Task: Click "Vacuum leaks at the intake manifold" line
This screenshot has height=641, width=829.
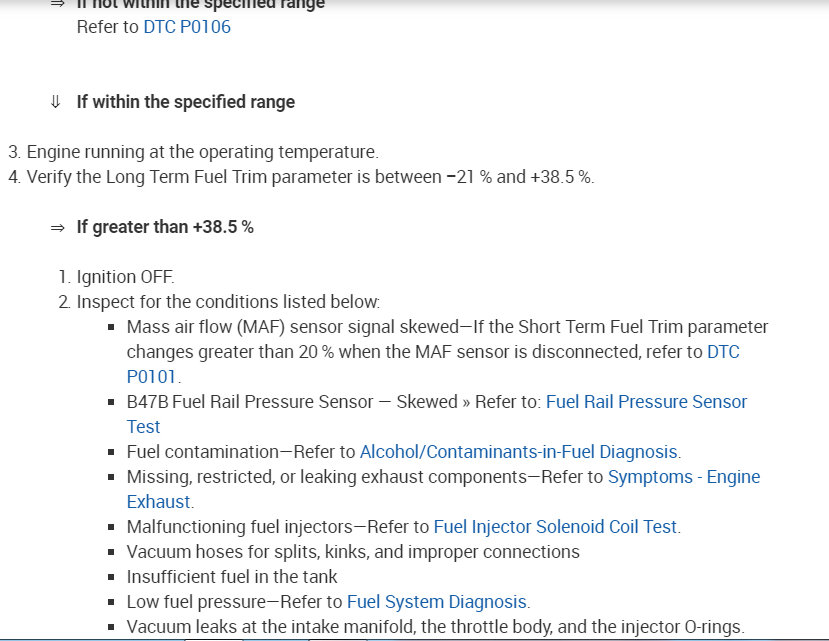Action: pos(435,627)
